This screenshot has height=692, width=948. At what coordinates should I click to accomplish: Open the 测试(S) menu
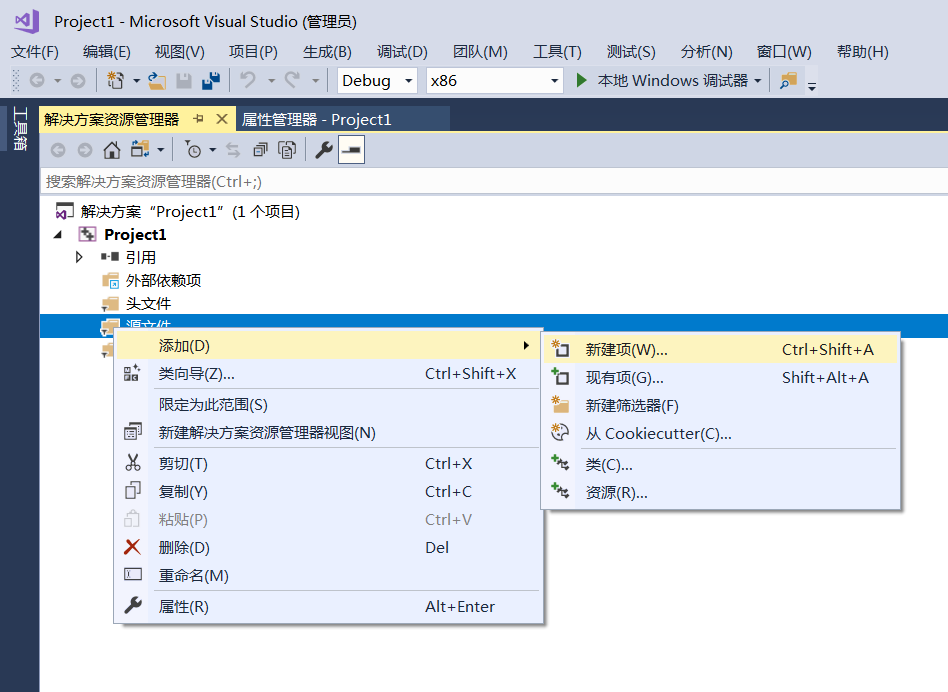tap(631, 52)
